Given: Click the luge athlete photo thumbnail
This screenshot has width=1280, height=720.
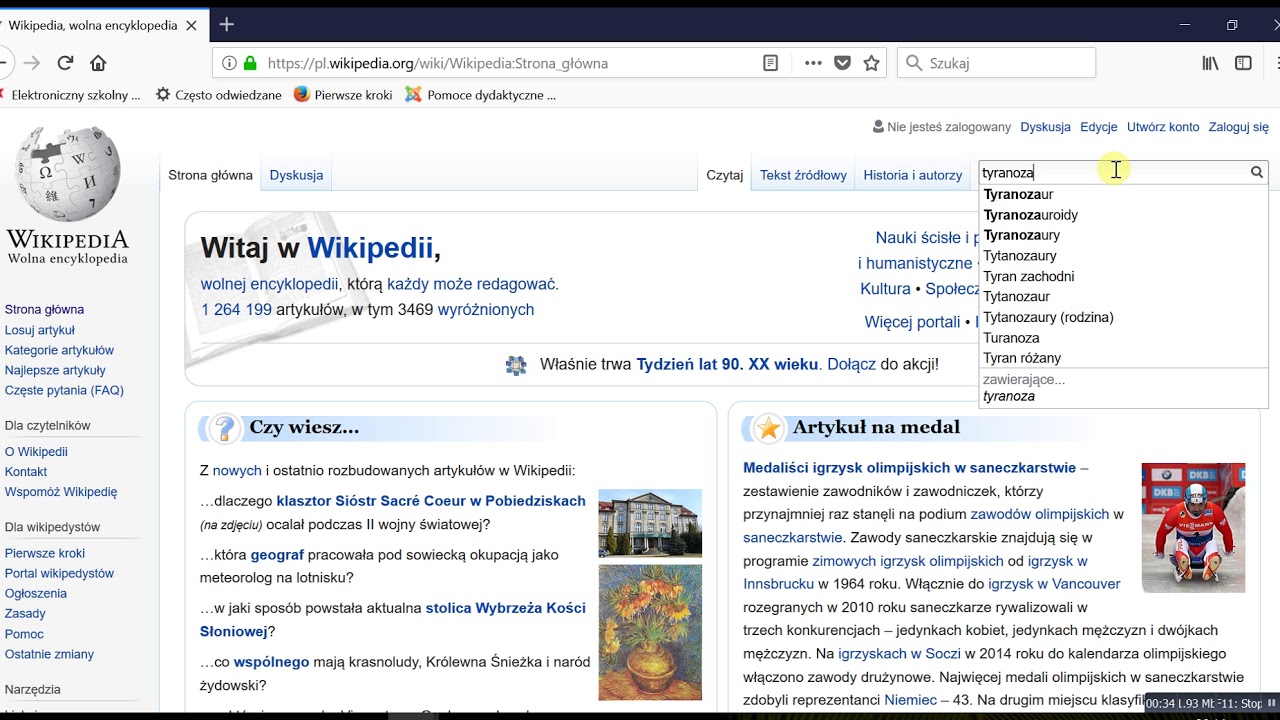Looking at the screenshot, I should tap(1193, 528).
